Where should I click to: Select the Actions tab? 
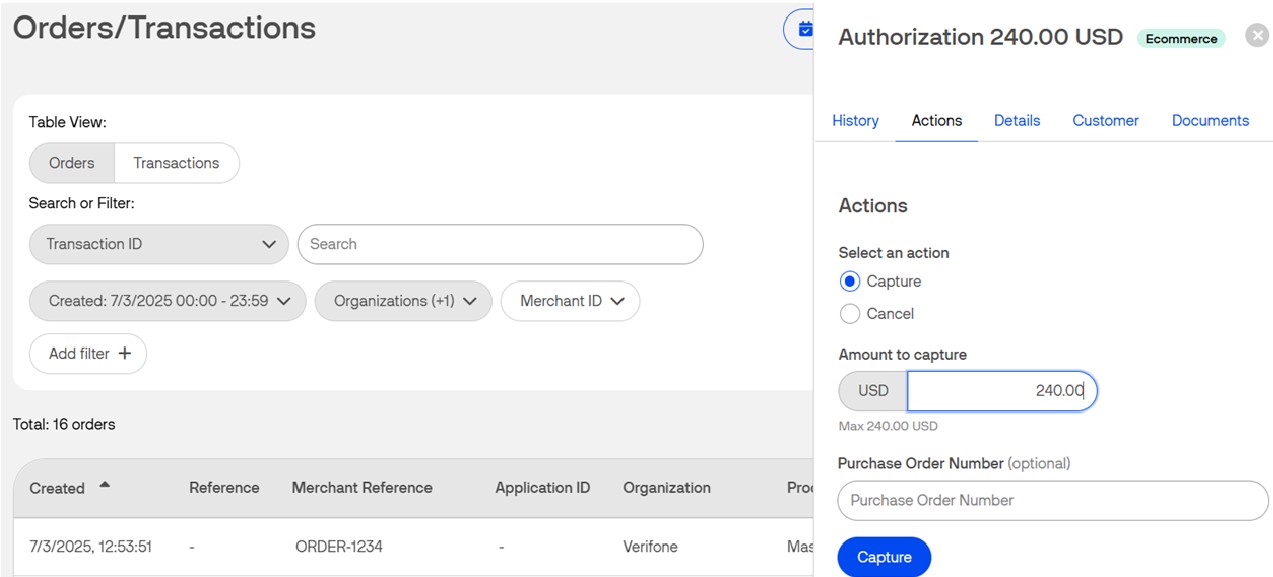click(x=937, y=121)
